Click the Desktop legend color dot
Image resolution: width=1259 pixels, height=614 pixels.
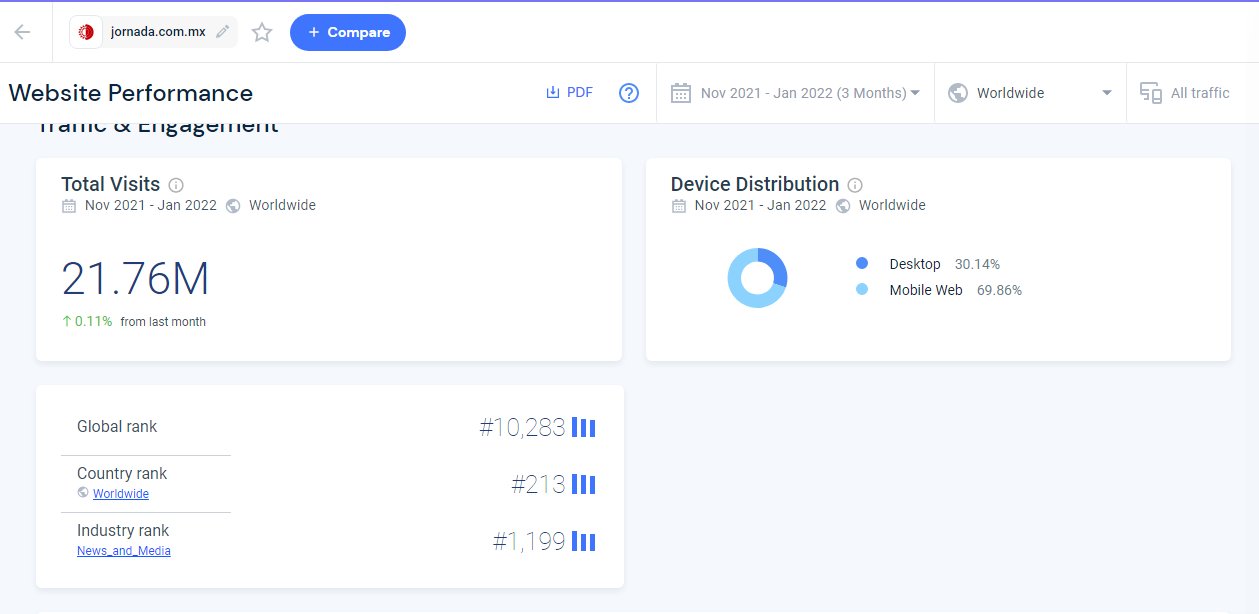(x=862, y=264)
